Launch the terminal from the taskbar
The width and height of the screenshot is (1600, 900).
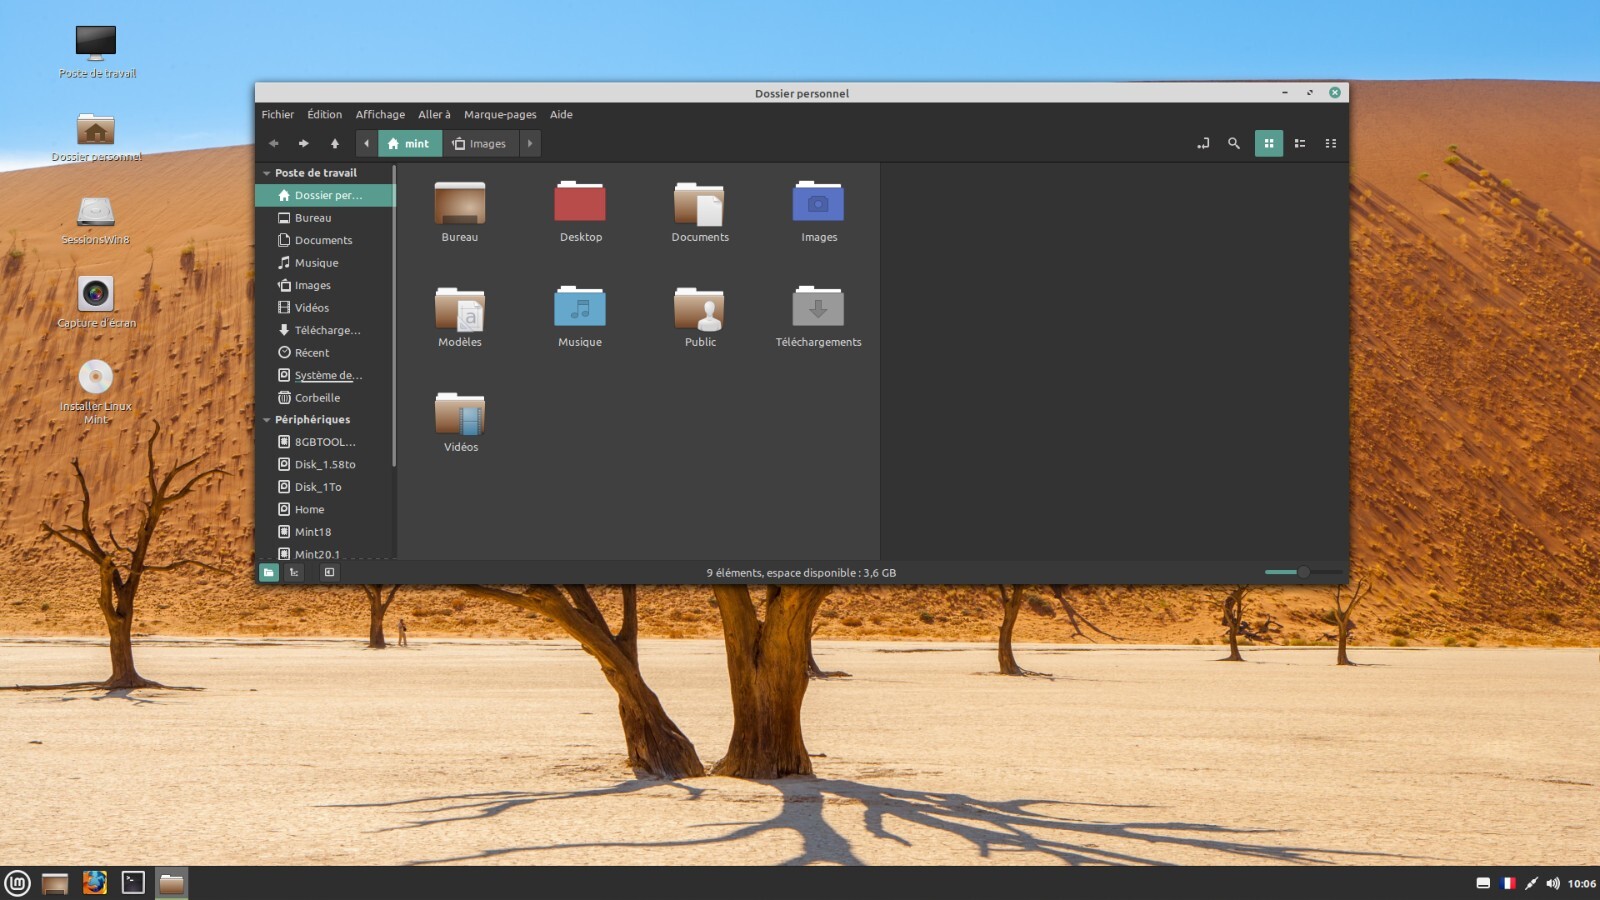[133, 883]
